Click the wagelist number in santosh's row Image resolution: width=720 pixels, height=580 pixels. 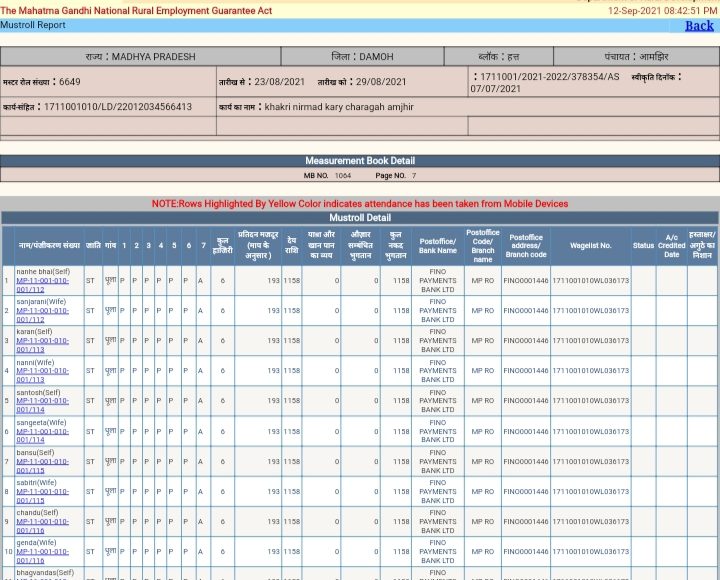591,400
